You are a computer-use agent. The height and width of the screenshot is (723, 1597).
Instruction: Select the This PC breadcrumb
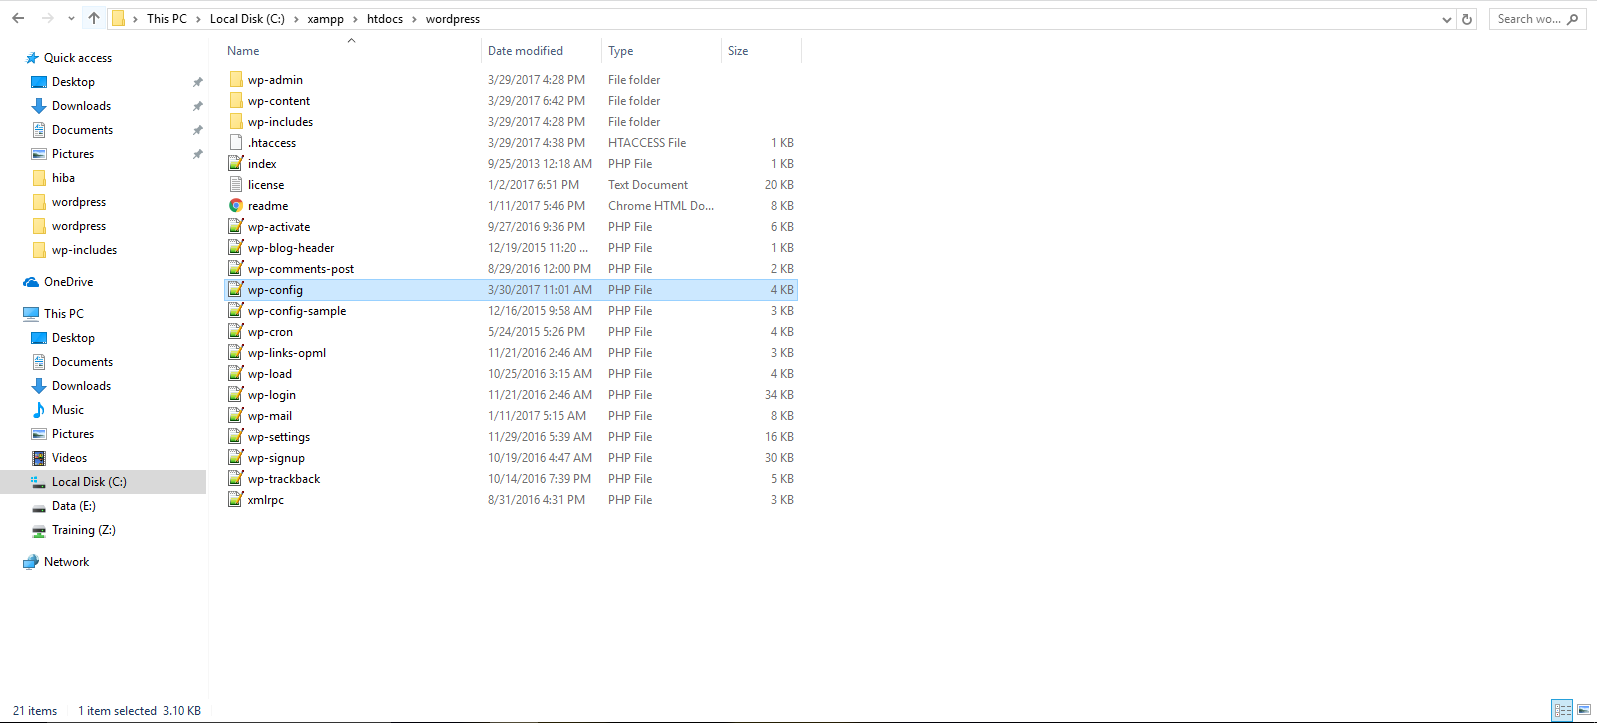(x=166, y=19)
